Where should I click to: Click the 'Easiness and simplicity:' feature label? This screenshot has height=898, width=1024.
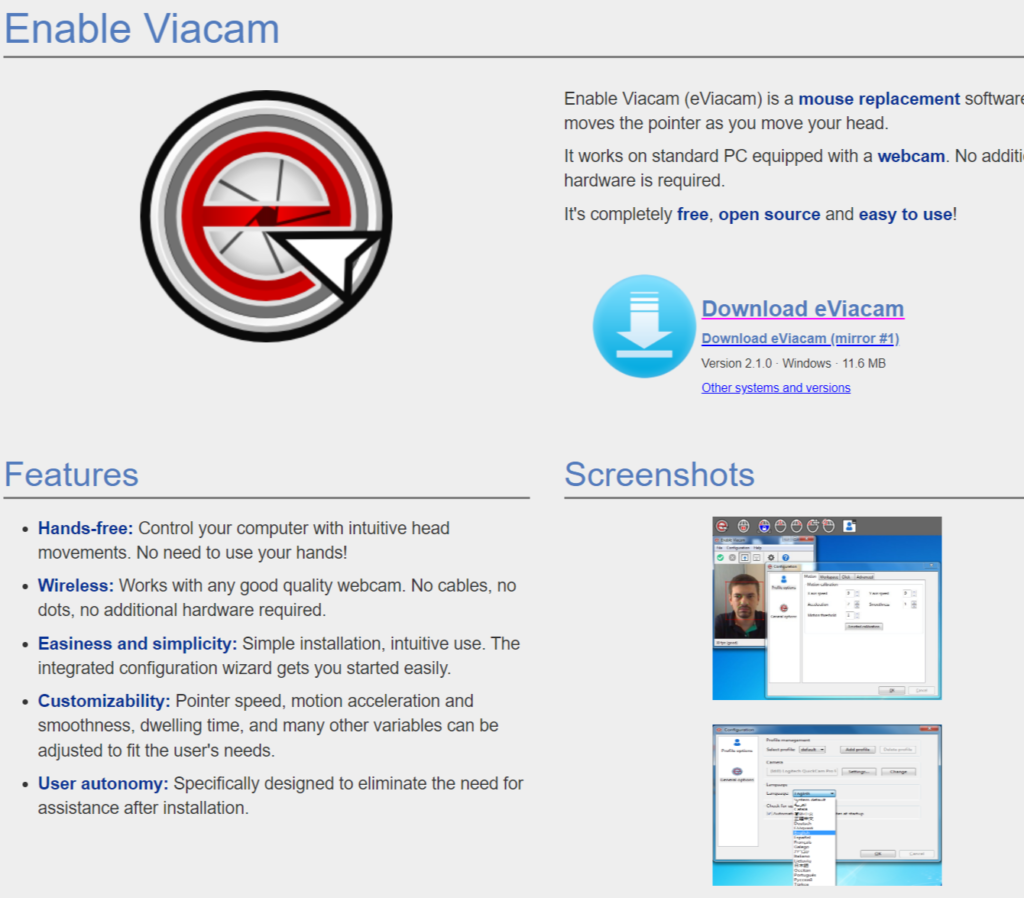coord(137,644)
